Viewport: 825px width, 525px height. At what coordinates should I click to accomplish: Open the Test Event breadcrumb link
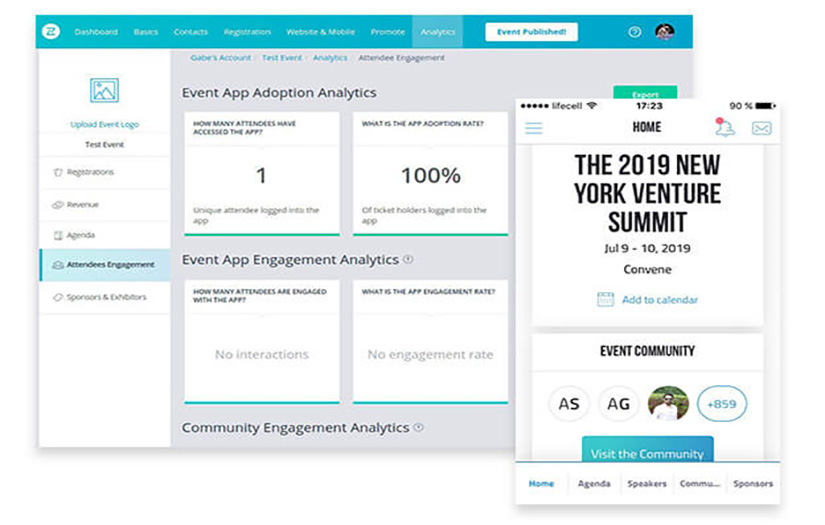(282, 58)
